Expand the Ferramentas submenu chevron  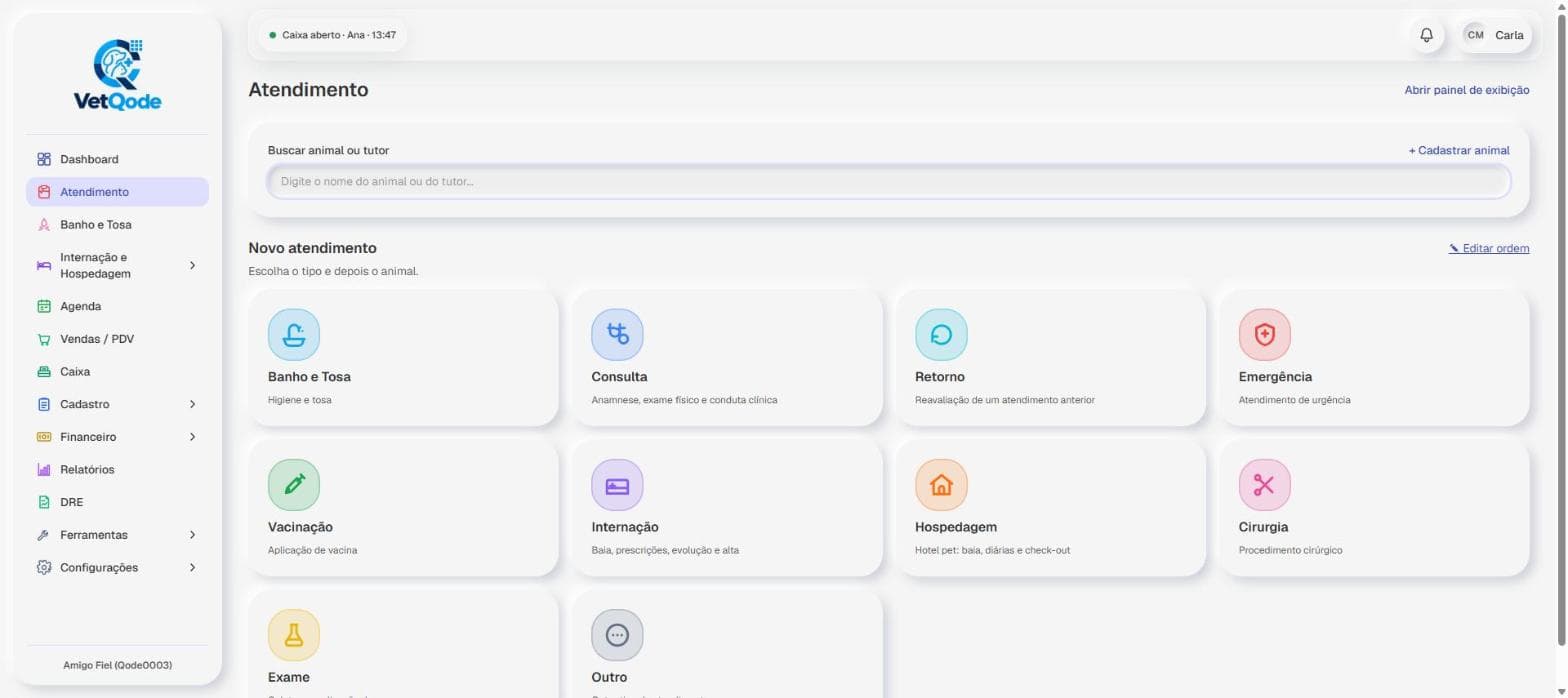(193, 535)
